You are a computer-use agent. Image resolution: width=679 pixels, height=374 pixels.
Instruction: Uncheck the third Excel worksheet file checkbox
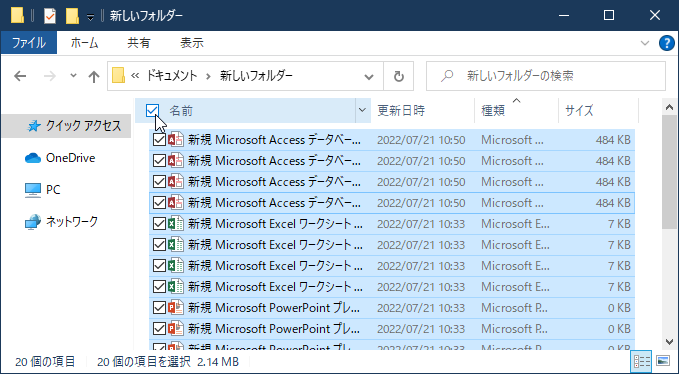point(159,266)
